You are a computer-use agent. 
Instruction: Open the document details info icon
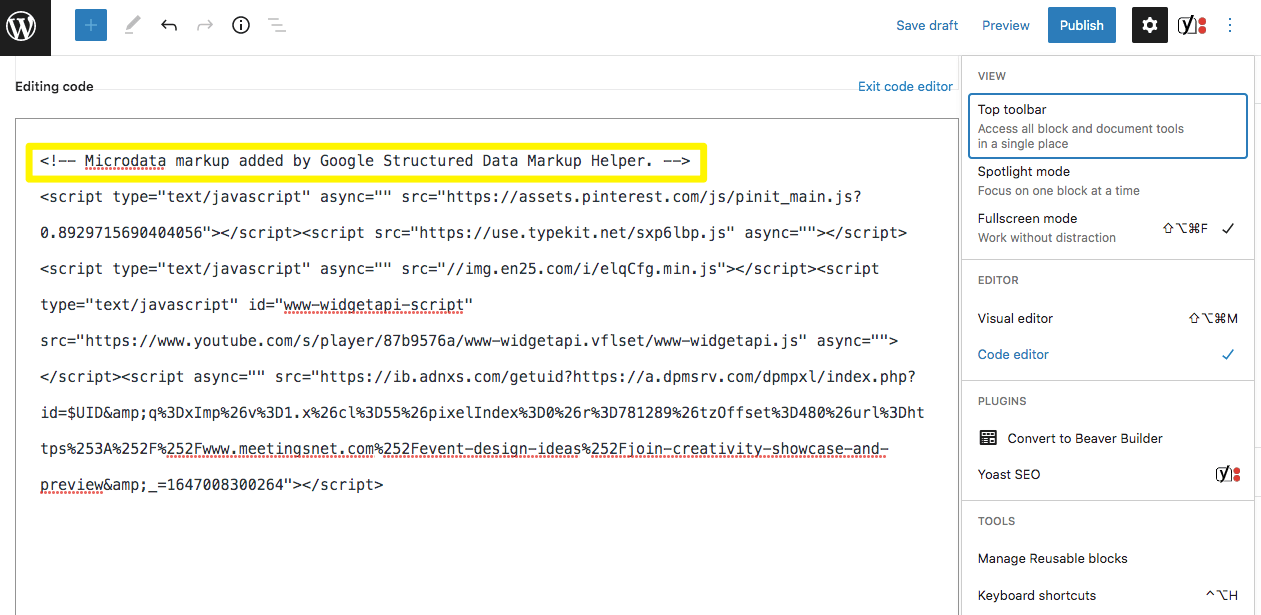pos(241,26)
